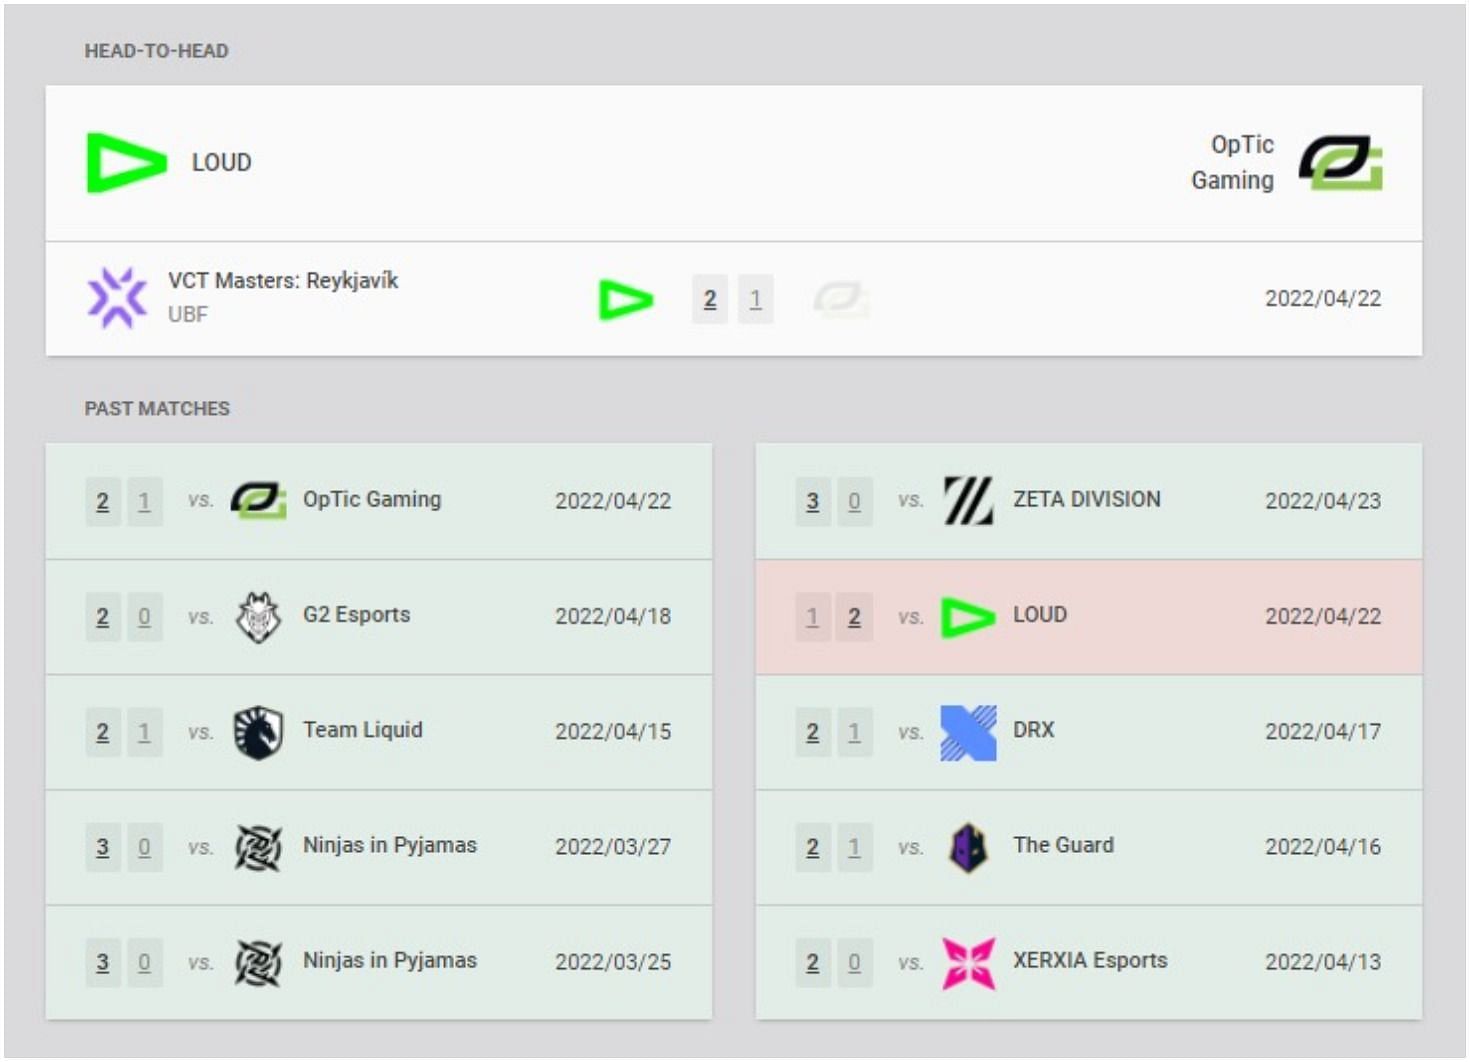Click score 2 in head-to-head row

pyautogui.click(x=710, y=299)
